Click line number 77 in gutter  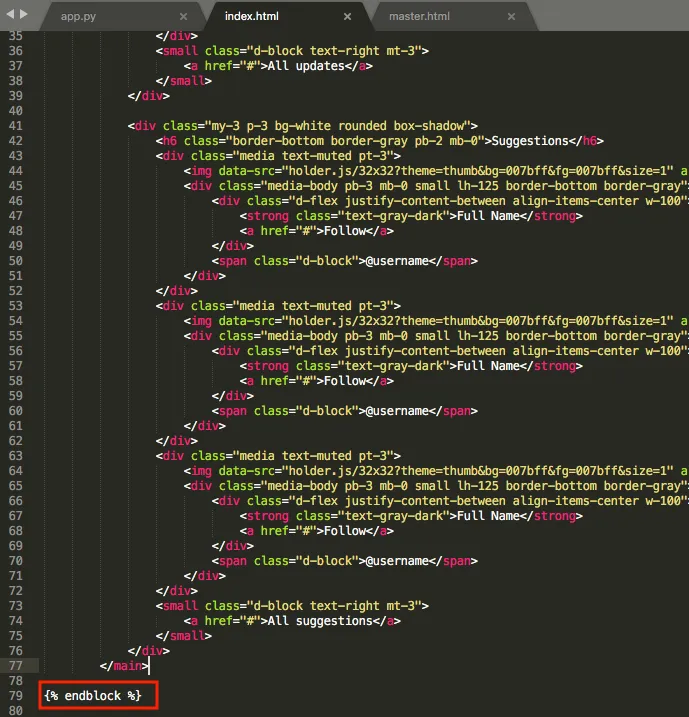16,666
